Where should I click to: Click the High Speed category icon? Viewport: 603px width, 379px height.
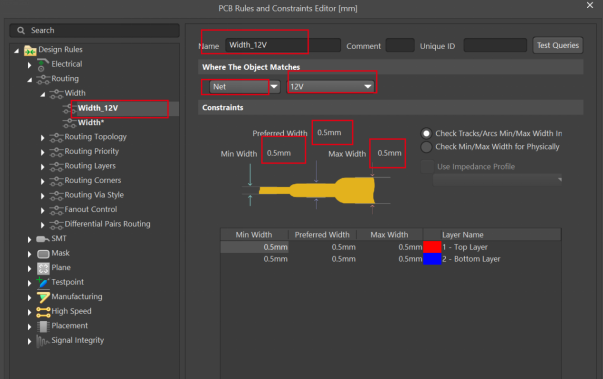pyautogui.click(x=43, y=312)
